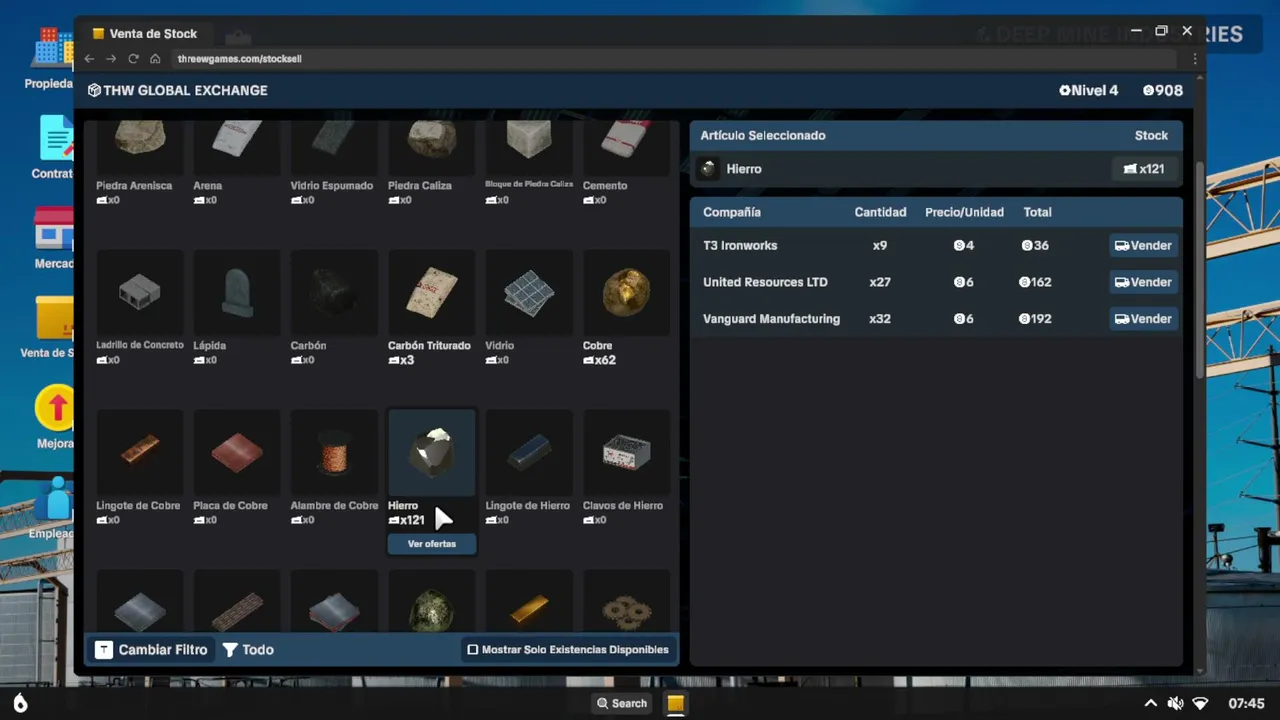The width and height of the screenshot is (1280, 720).
Task: Expand the system tray chevron
Action: [1151, 703]
